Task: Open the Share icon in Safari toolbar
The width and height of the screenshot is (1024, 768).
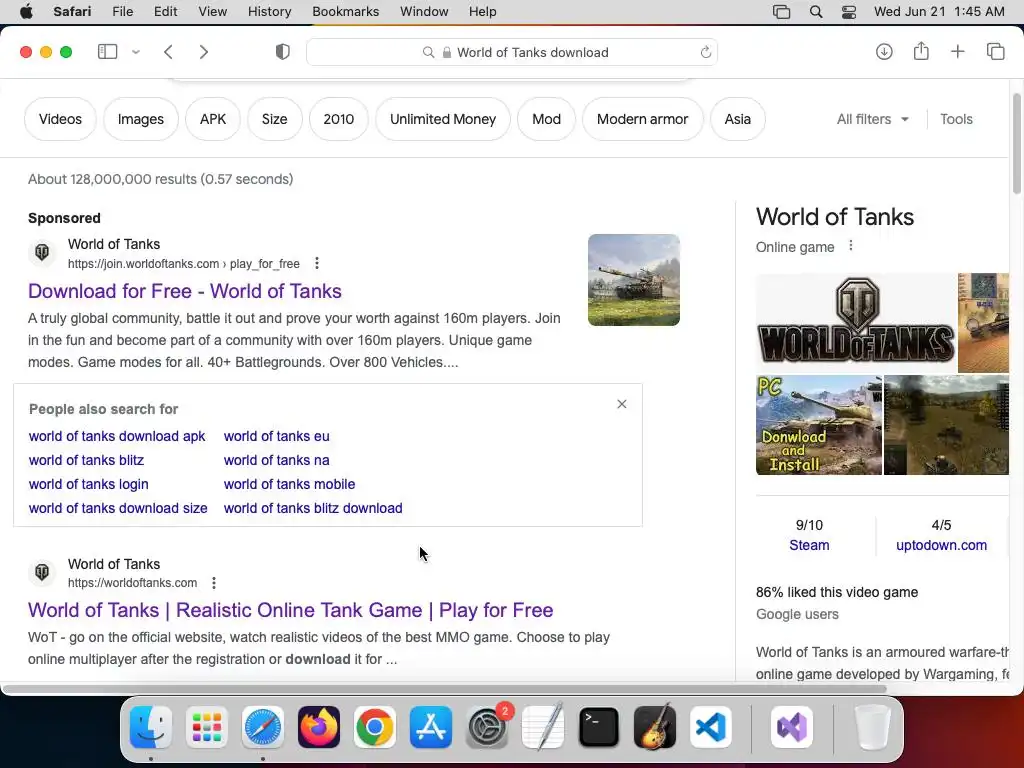Action: point(921,51)
